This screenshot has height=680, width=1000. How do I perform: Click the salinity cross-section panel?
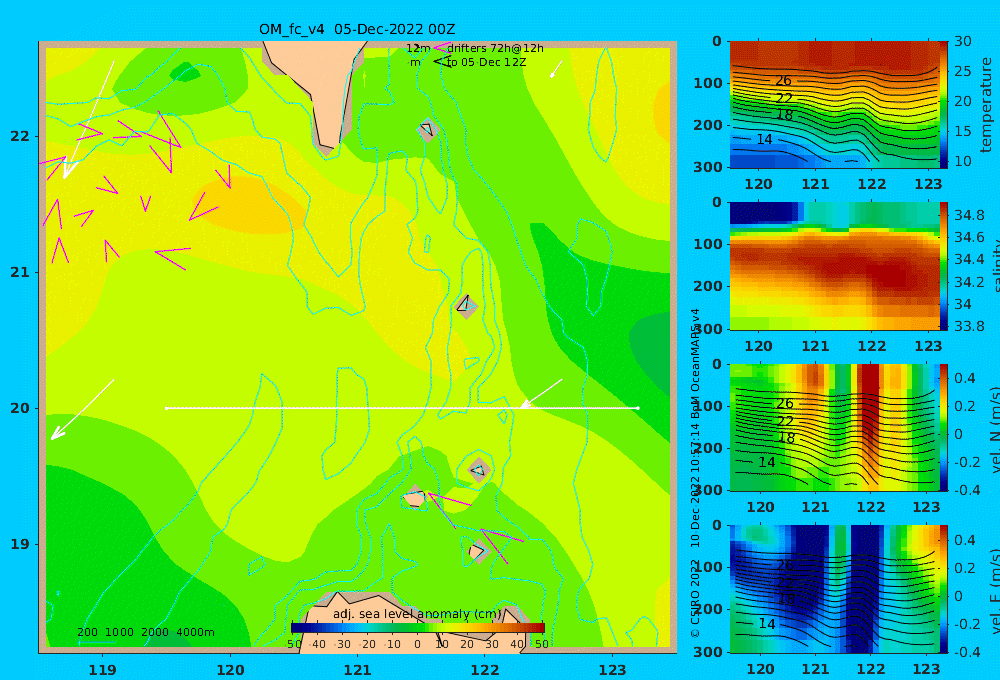pos(834,266)
